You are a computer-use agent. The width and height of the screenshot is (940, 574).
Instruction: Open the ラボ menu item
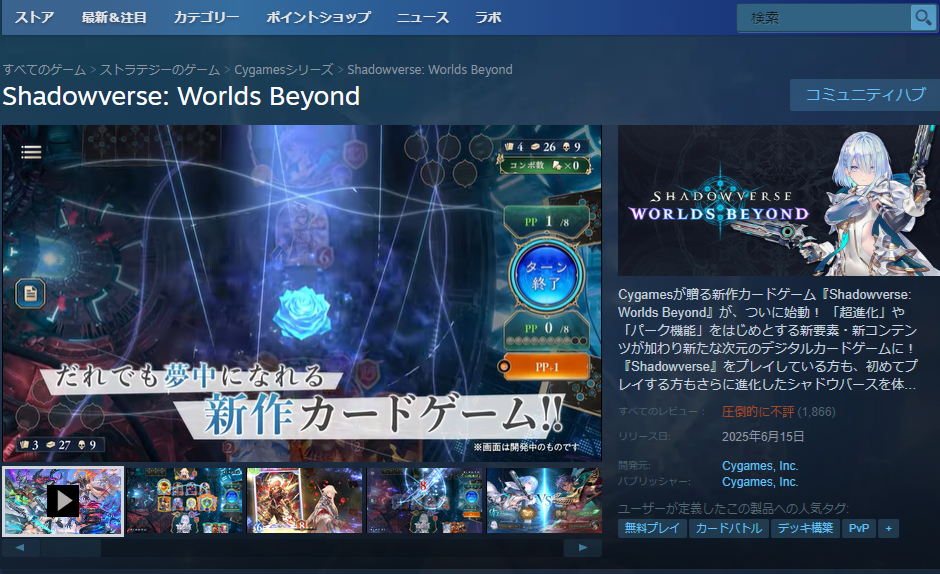(x=488, y=17)
